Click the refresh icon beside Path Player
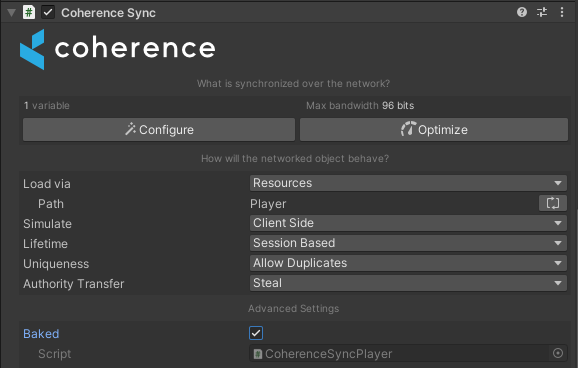 click(x=553, y=203)
